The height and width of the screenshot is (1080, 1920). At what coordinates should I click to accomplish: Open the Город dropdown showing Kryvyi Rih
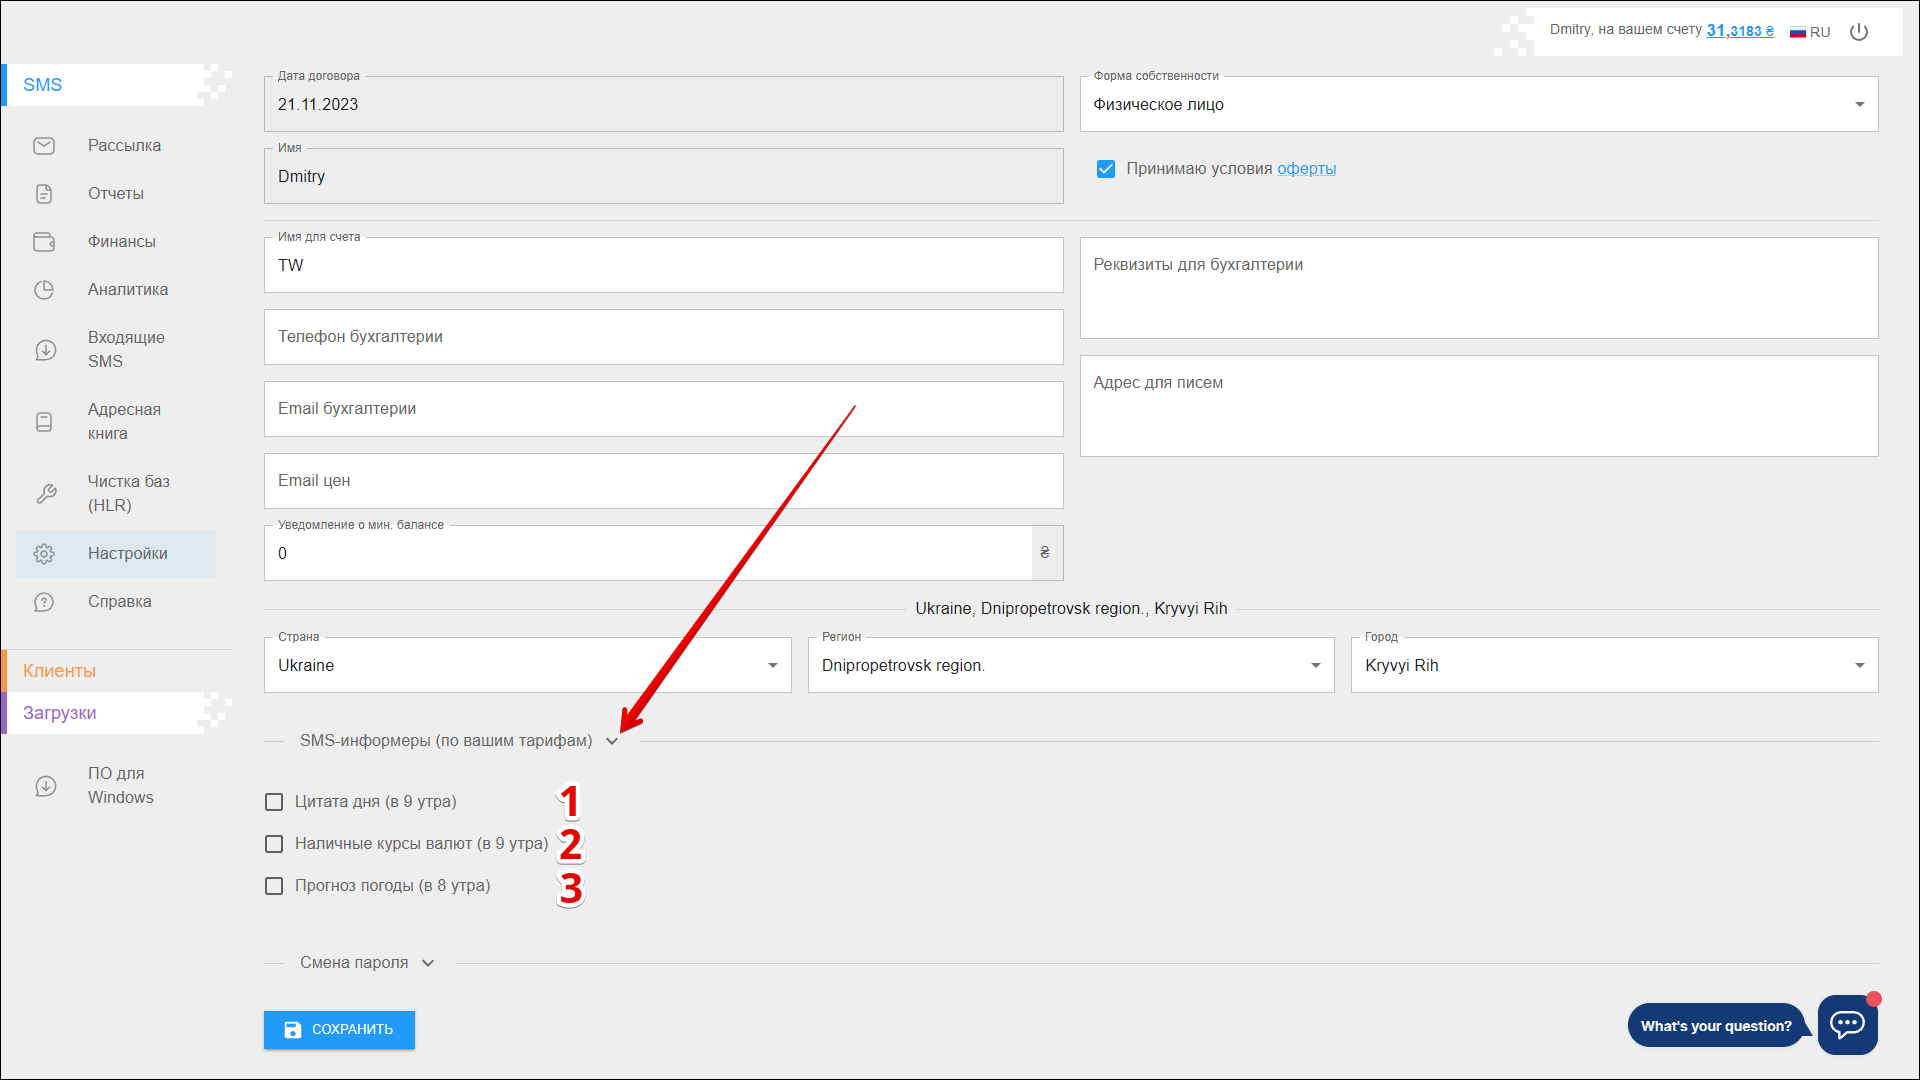1613,666
